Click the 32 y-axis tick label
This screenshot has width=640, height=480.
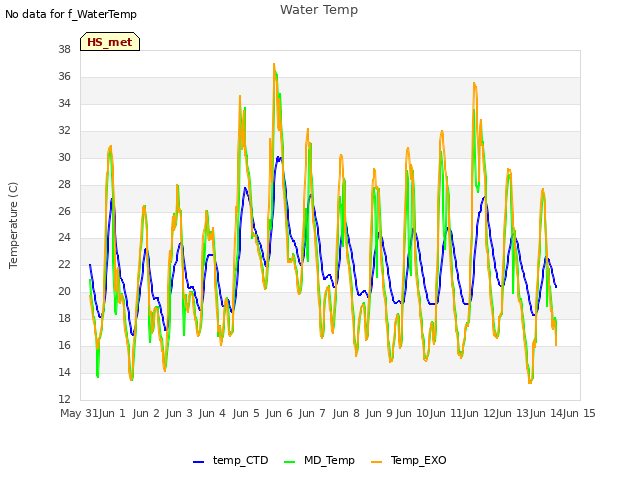[64, 130]
